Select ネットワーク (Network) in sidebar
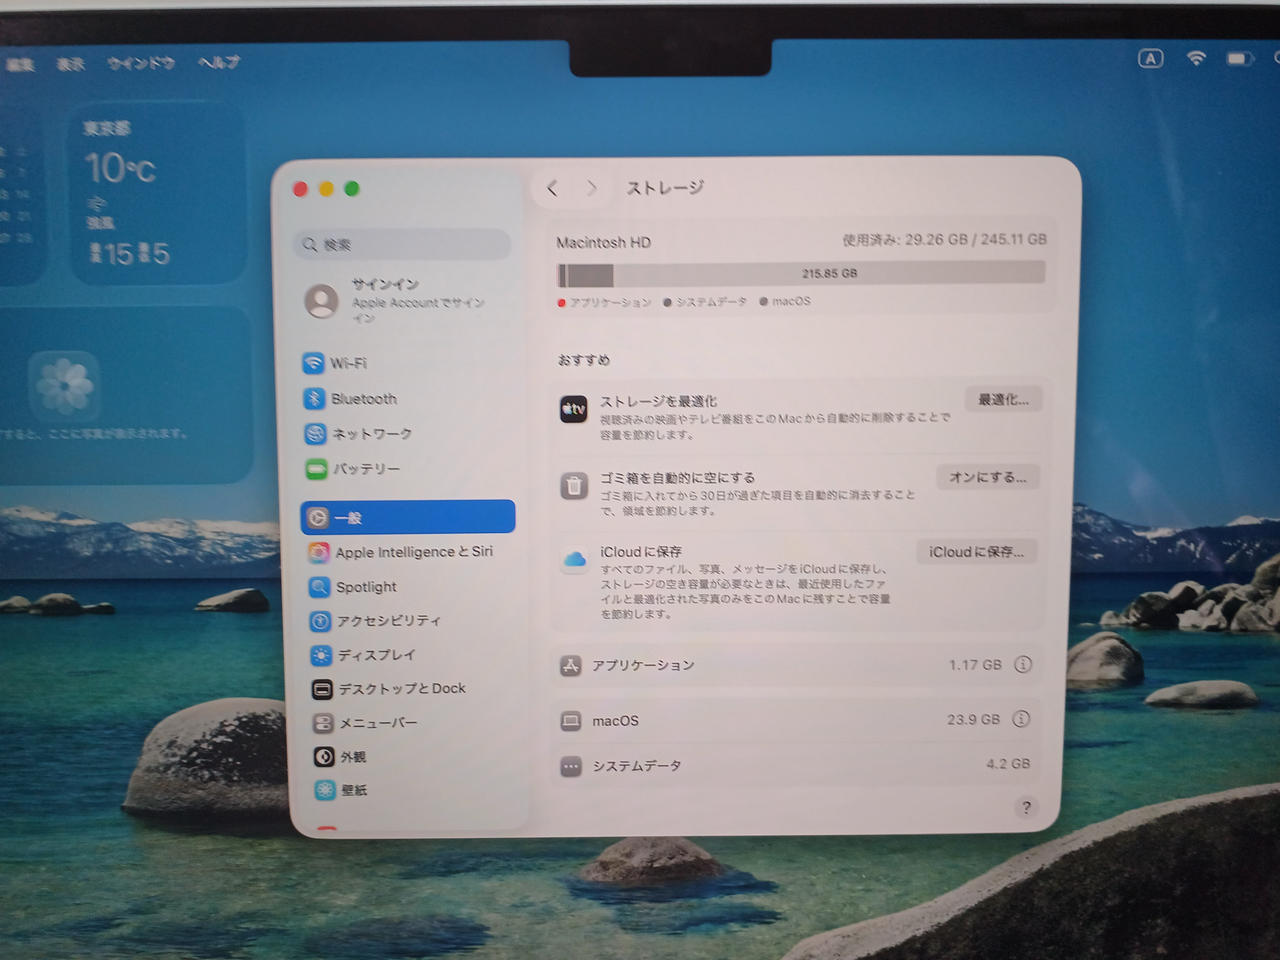Image resolution: width=1280 pixels, height=960 pixels. click(370, 434)
